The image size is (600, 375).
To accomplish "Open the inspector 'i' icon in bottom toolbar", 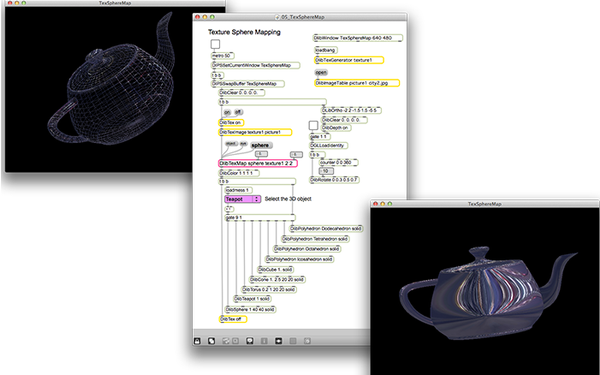I will point(264,341).
